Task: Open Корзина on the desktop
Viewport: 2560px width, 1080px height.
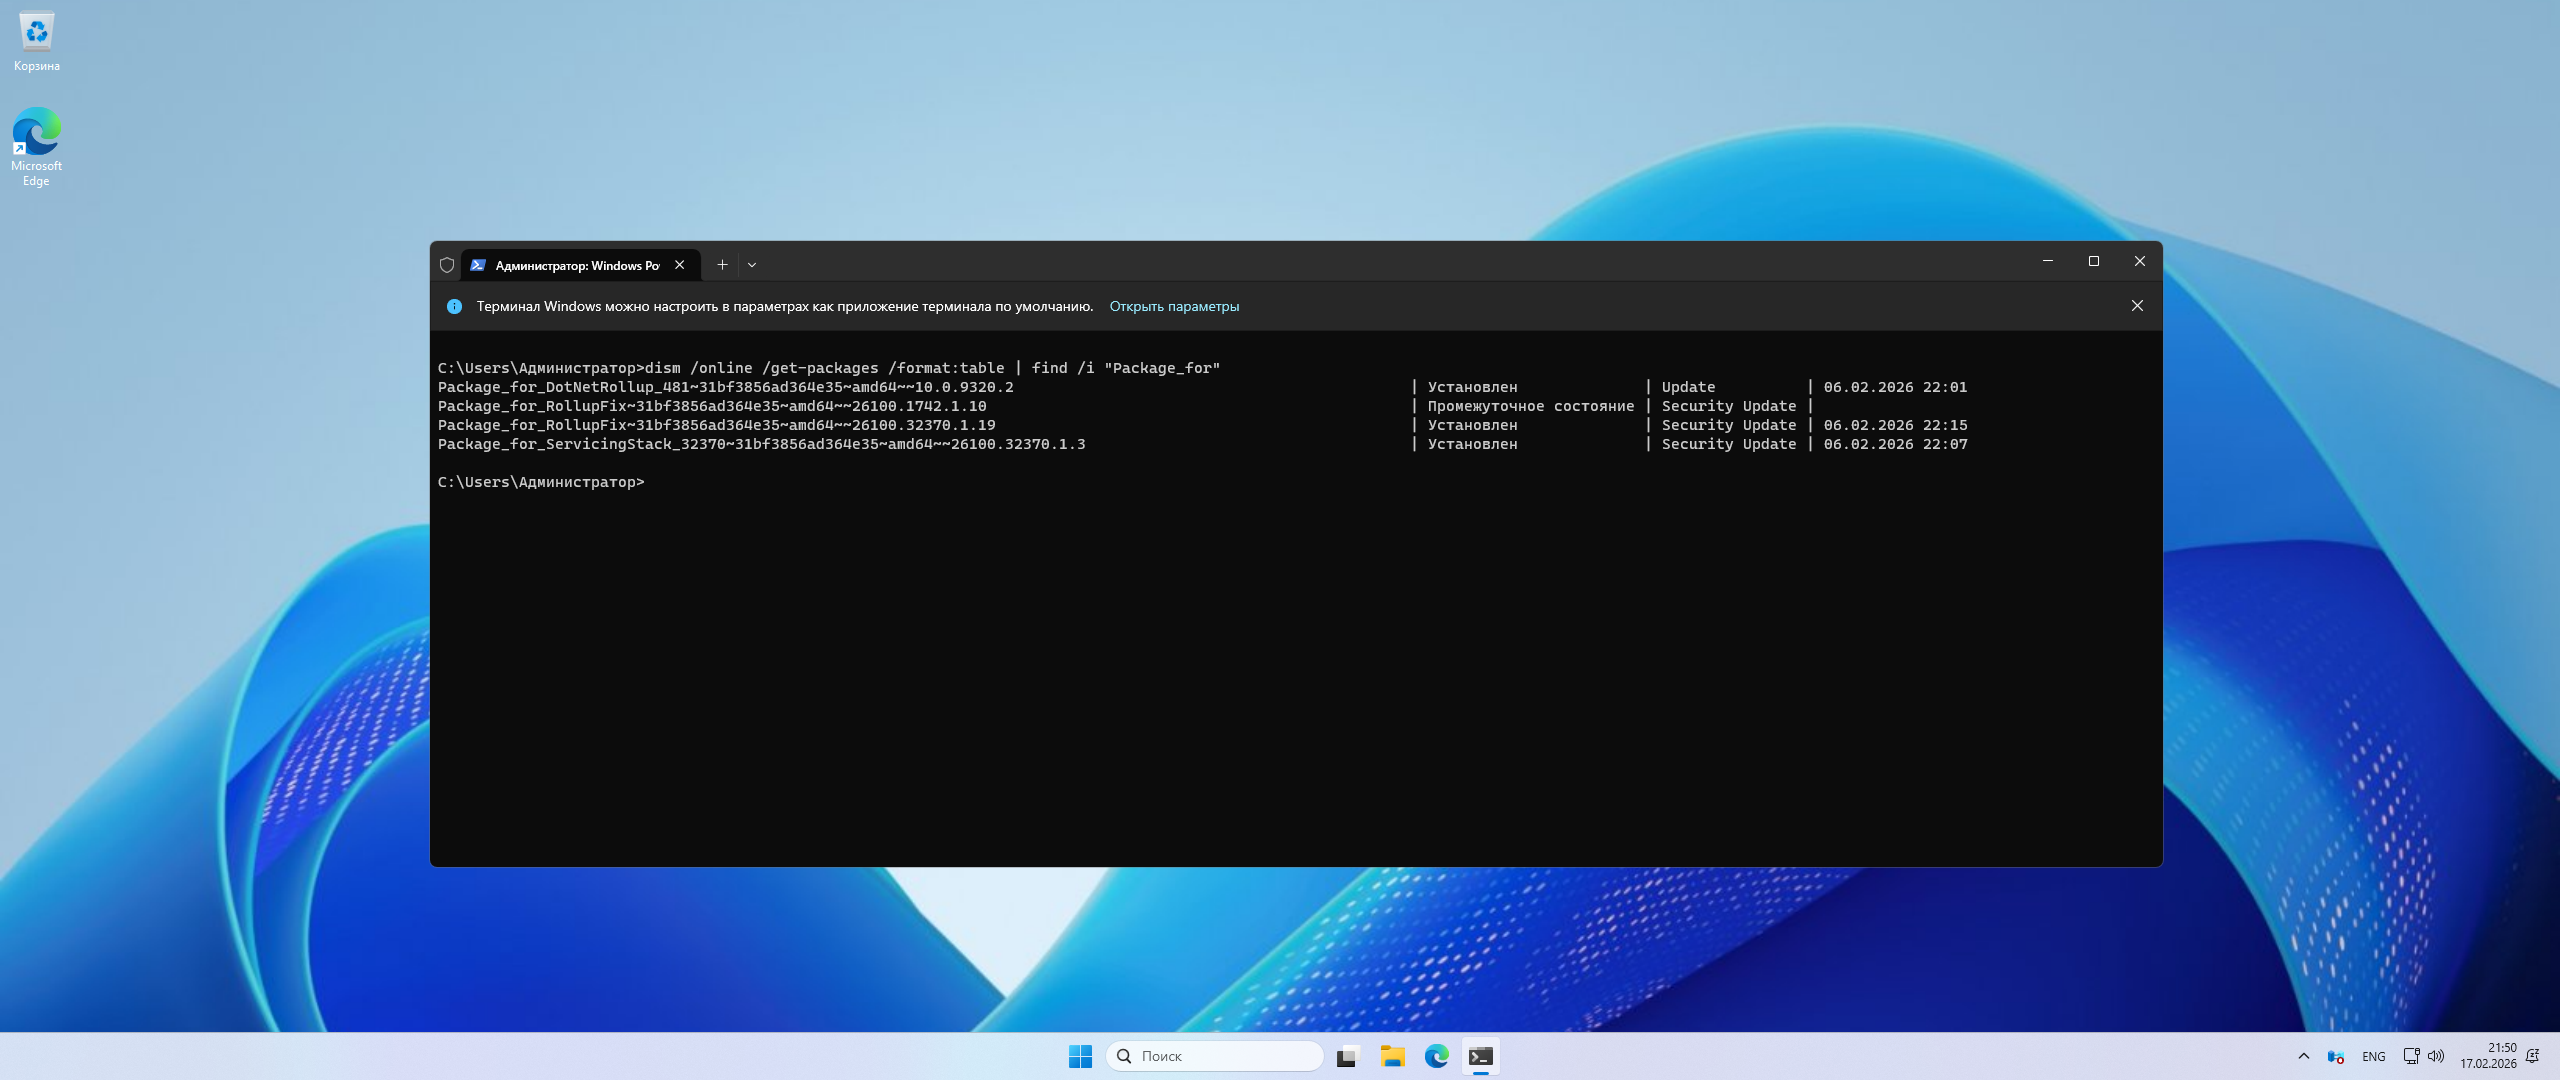Action: (37, 42)
